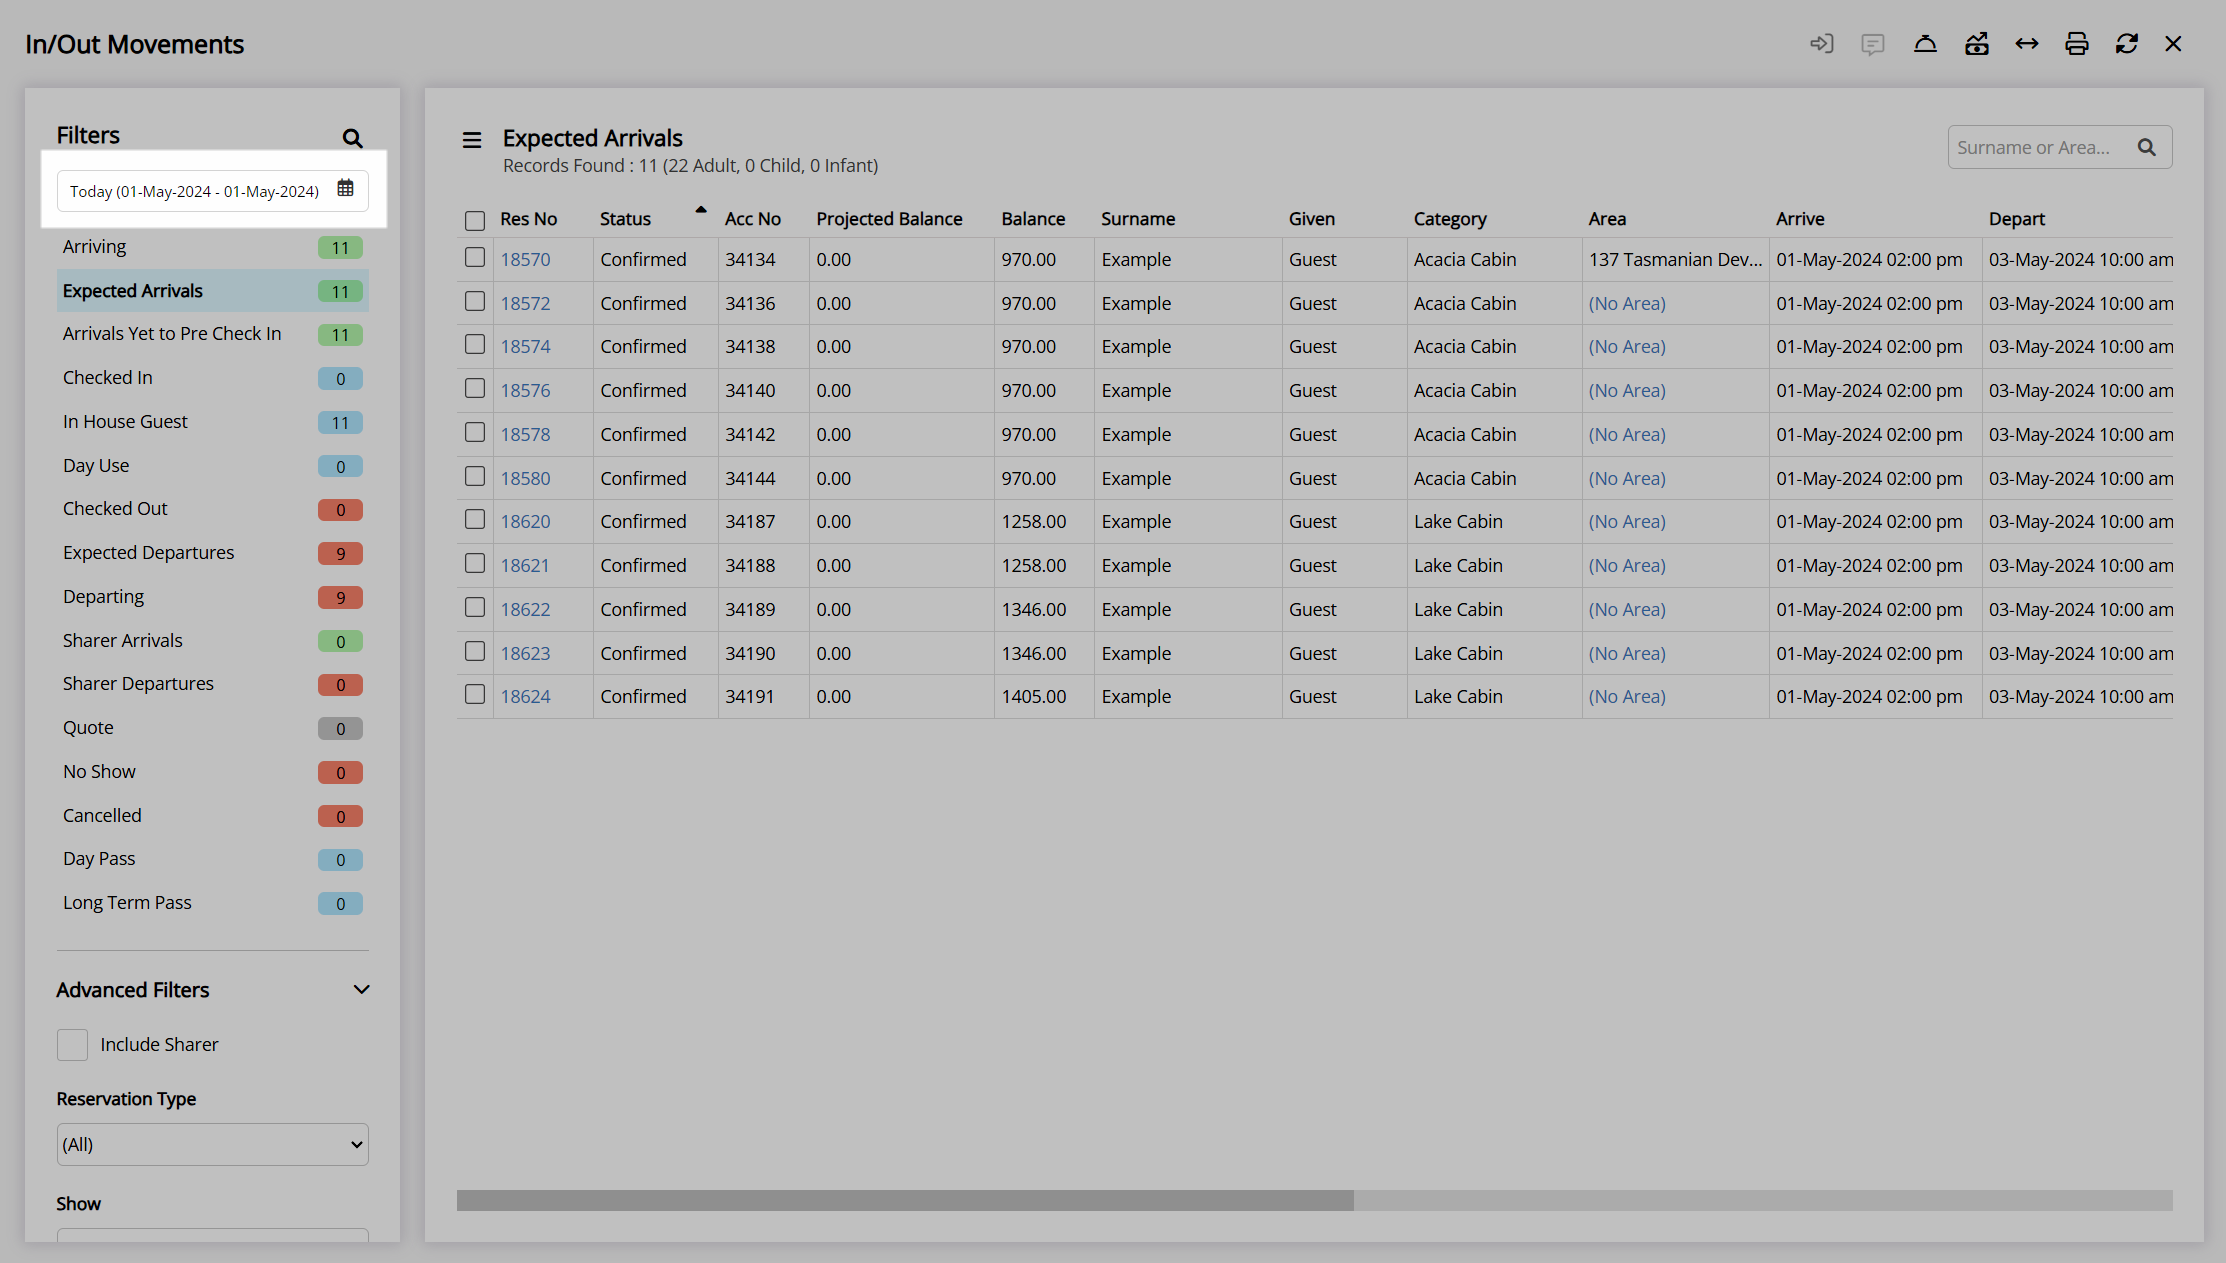Click the search icon in Surname or Area box
Image resolution: width=2226 pixels, height=1263 pixels.
[2147, 147]
